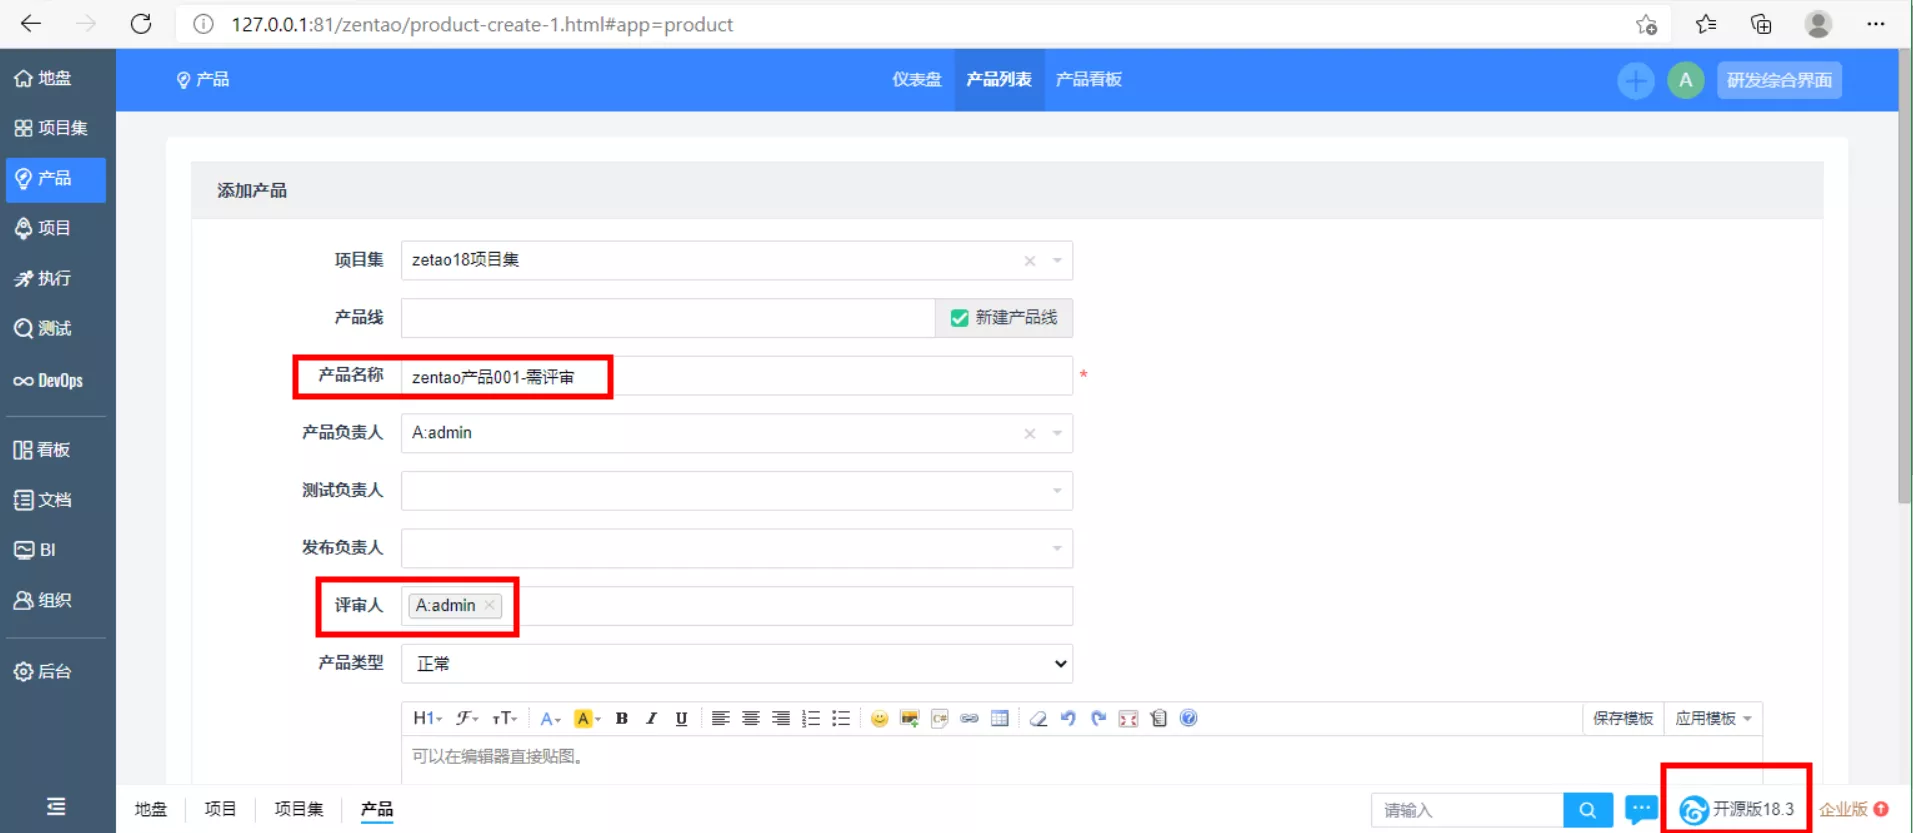
Task: Clear 产品负责人 admin selection
Action: (x=1029, y=433)
